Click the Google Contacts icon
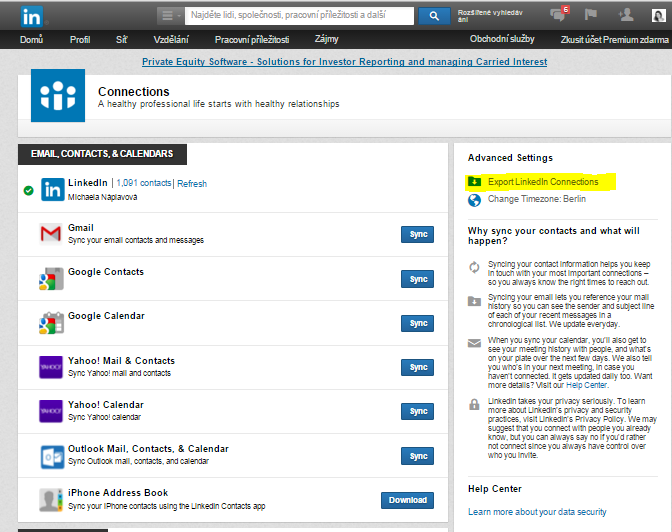Image resolution: width=672 pixels, height=532 pixels. [x=51, y=279]
